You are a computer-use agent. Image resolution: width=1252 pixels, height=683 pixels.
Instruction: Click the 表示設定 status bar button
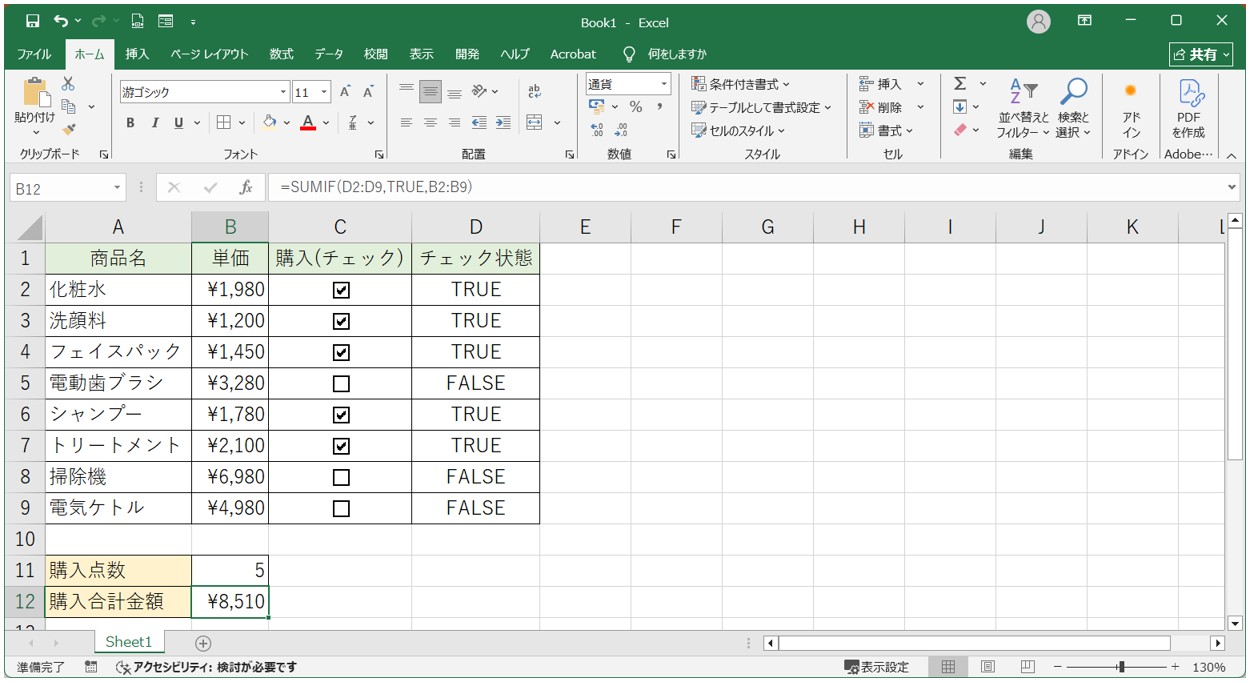tap(877, 667)
